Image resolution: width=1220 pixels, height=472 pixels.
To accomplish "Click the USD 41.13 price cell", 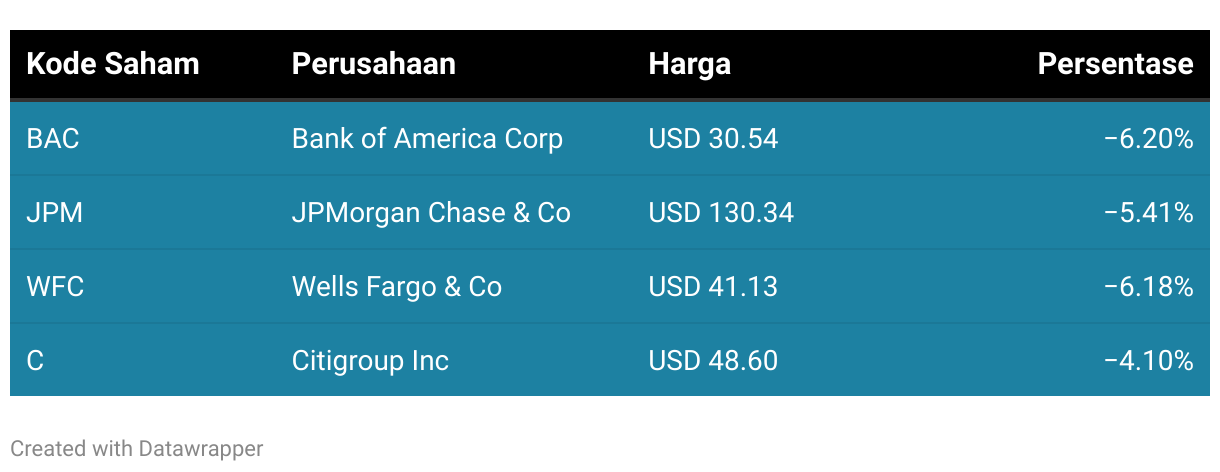I will [x=713, y=287].
